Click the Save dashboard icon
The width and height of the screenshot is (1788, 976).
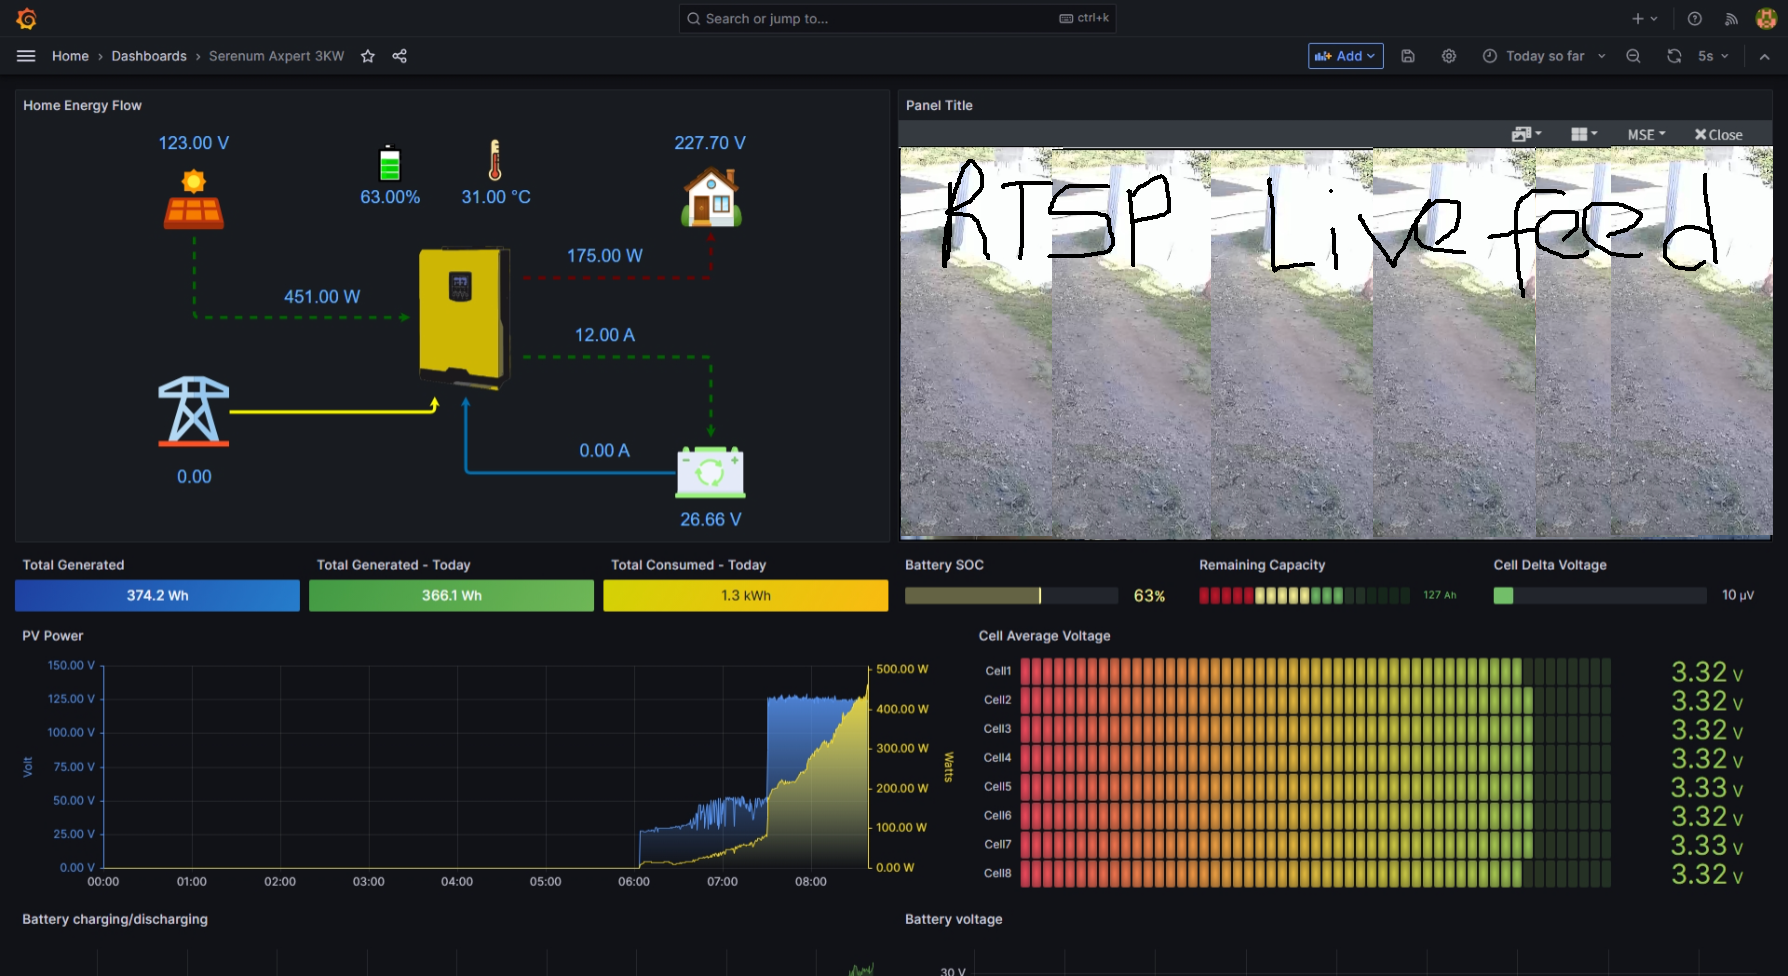1408,56
